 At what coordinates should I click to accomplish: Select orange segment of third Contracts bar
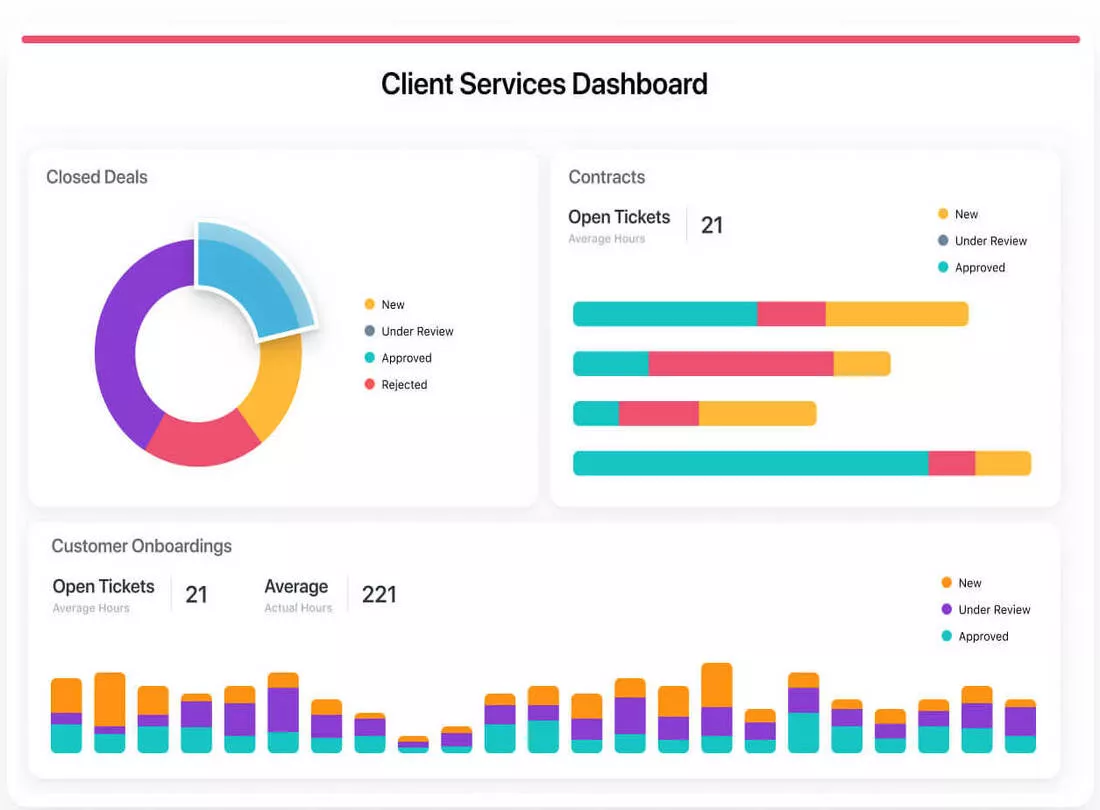click(x=758, y=413)
